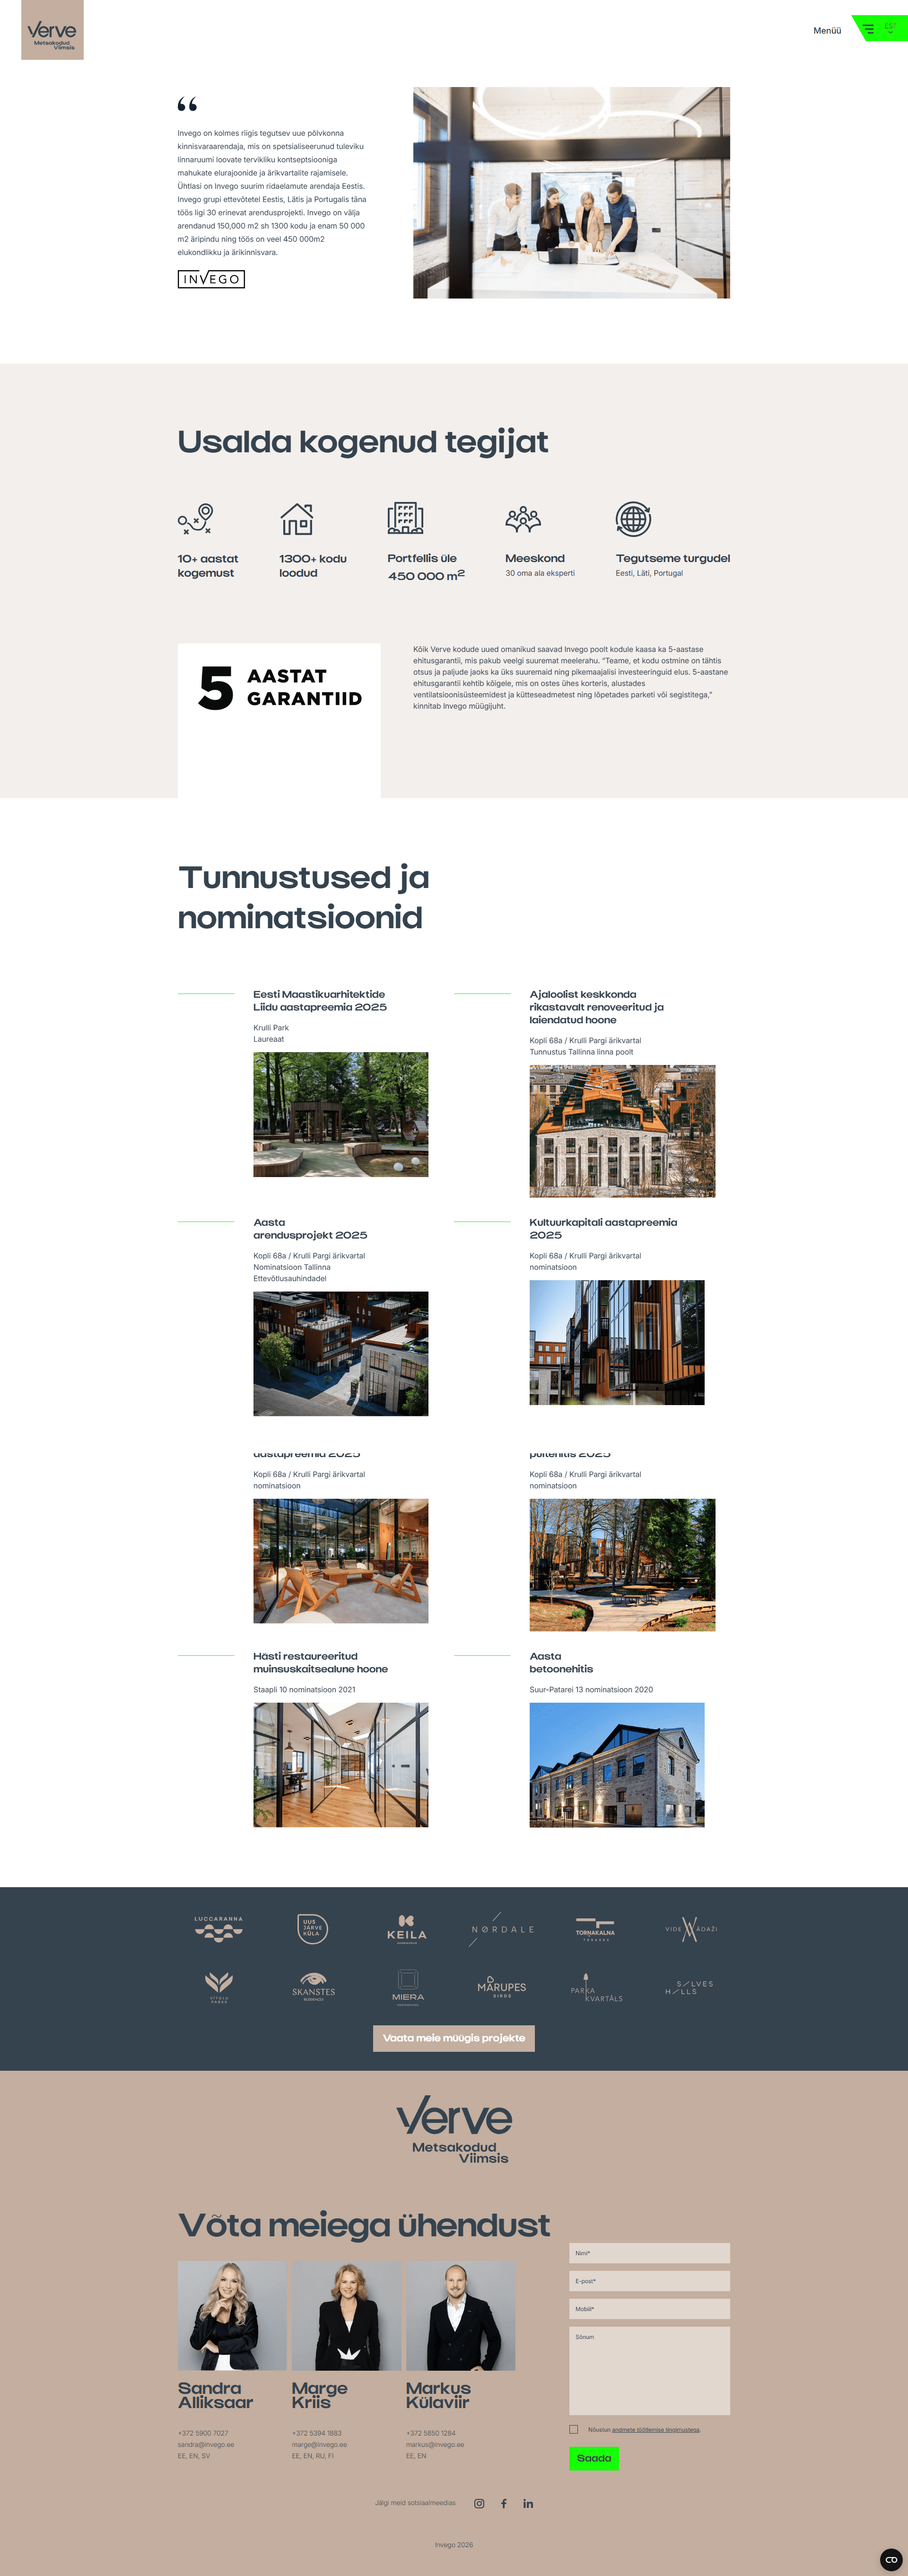The height and width of the screenshot is (2576, 908).
Task: Click Marge Kriis's portrait photo
Action: coord(346,2316)
